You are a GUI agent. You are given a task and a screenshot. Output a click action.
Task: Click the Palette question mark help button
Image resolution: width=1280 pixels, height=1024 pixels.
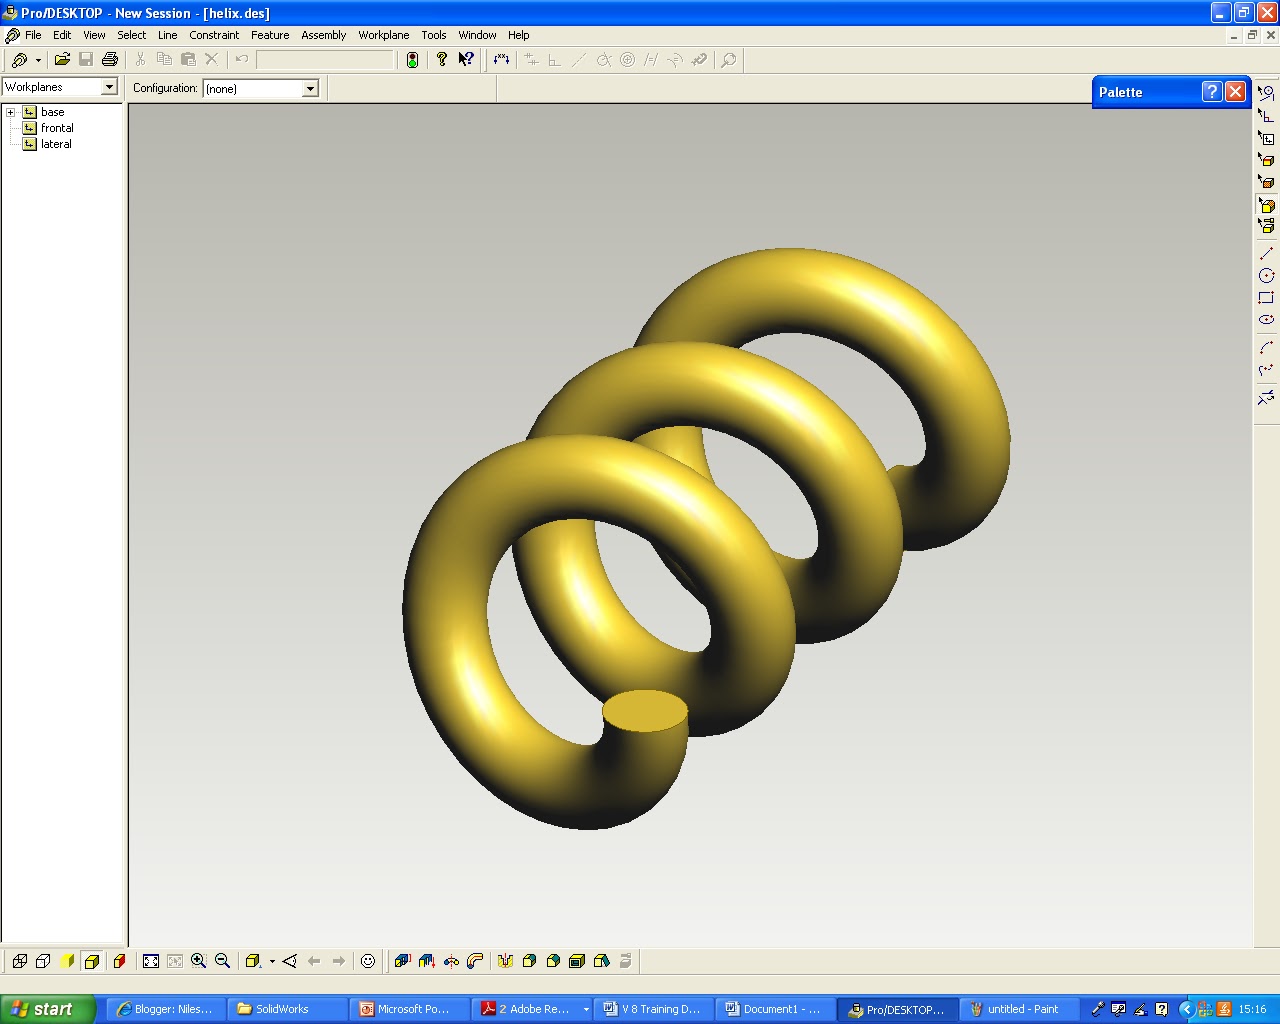tap(1211, 91)
